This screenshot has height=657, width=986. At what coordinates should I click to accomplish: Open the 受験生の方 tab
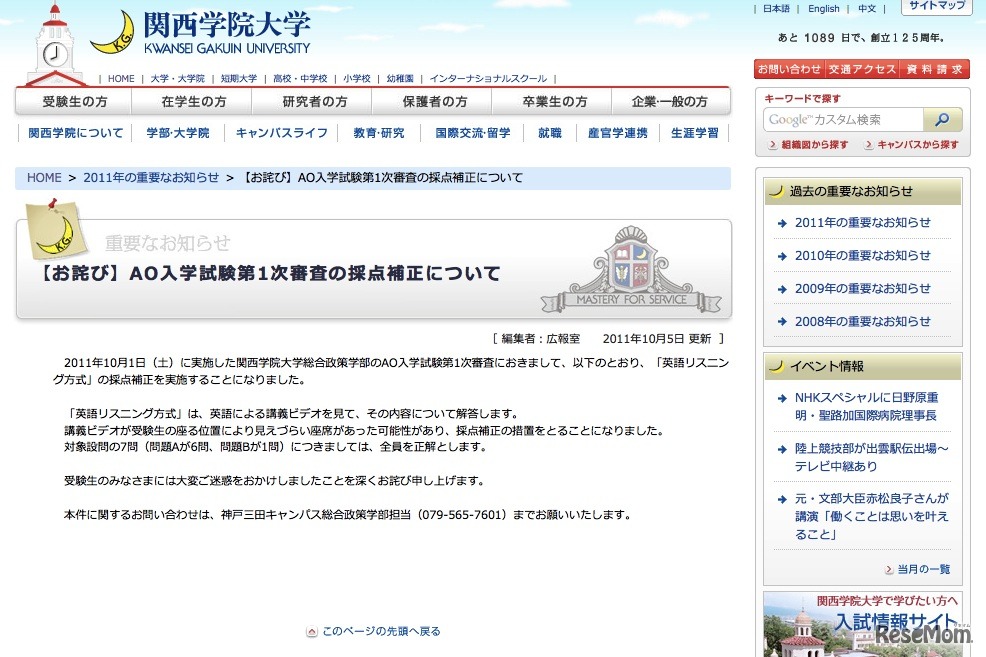74,101
